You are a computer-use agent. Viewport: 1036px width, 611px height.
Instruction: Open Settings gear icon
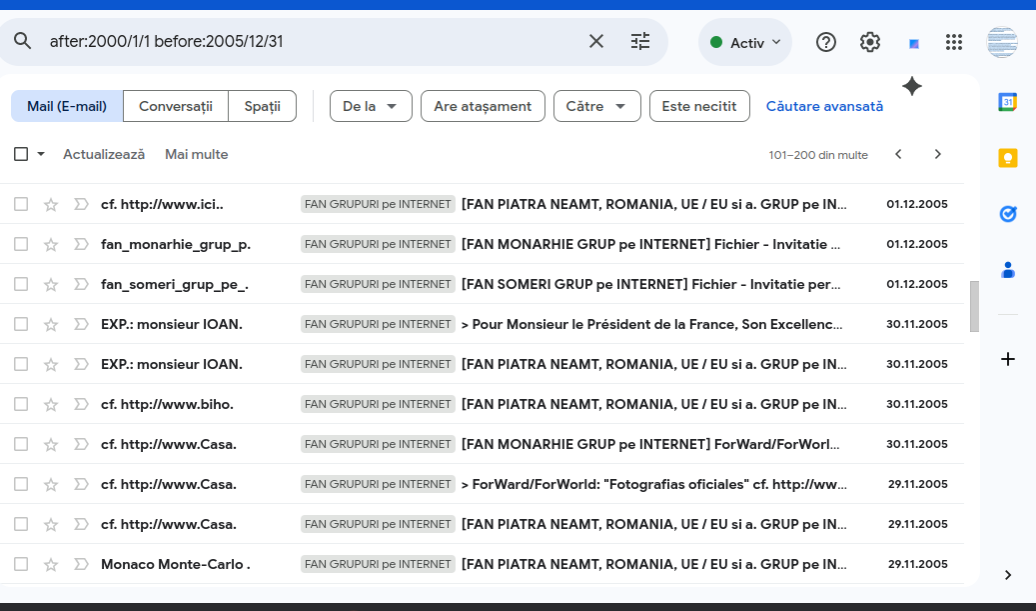[x=870, y=42]
